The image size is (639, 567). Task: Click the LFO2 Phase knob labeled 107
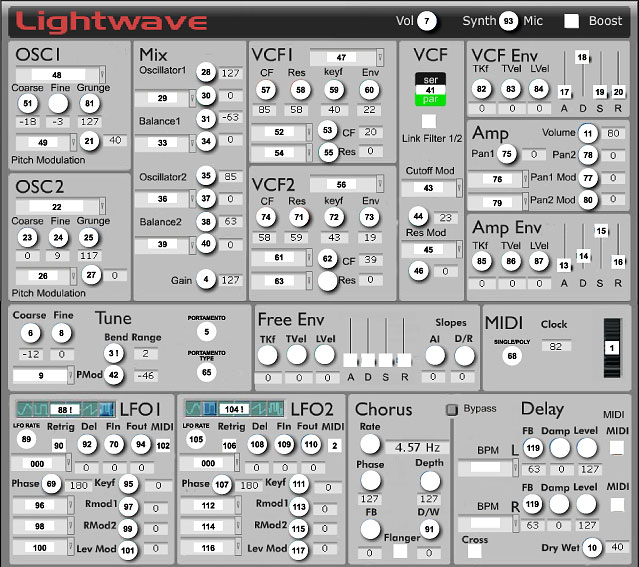pos(222,485)
